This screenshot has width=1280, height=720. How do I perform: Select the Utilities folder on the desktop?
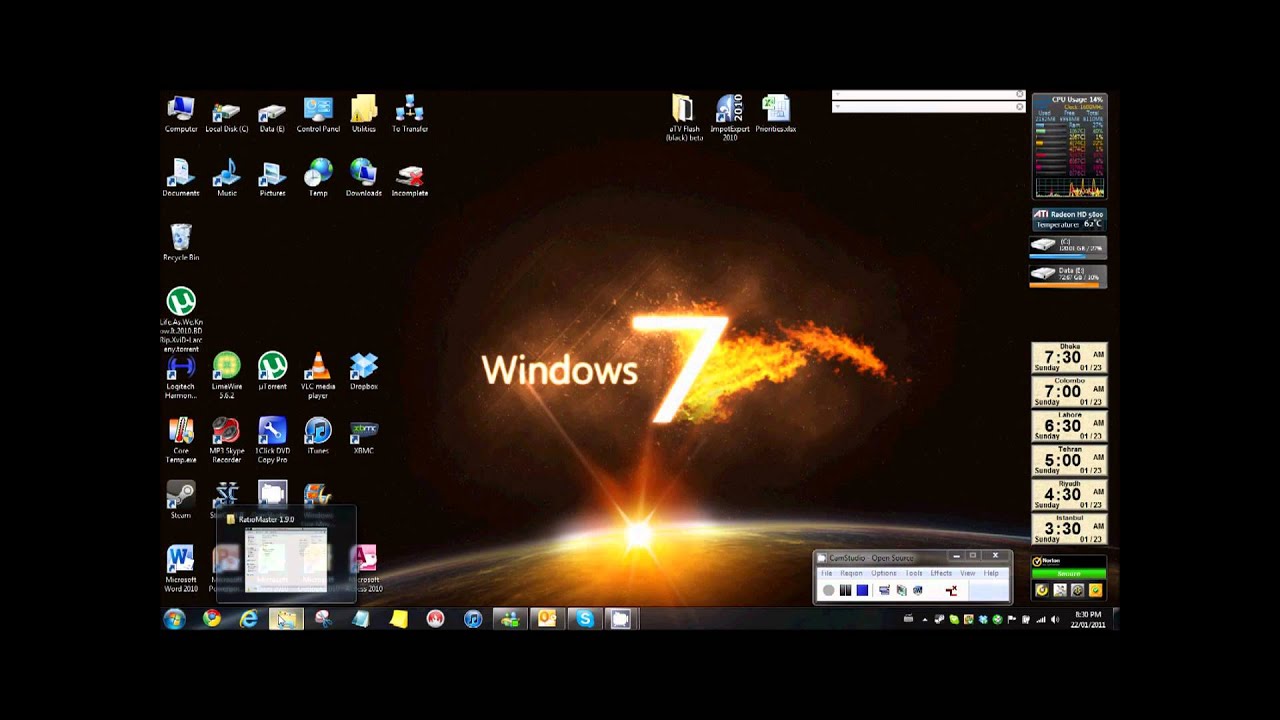(364, 115)
